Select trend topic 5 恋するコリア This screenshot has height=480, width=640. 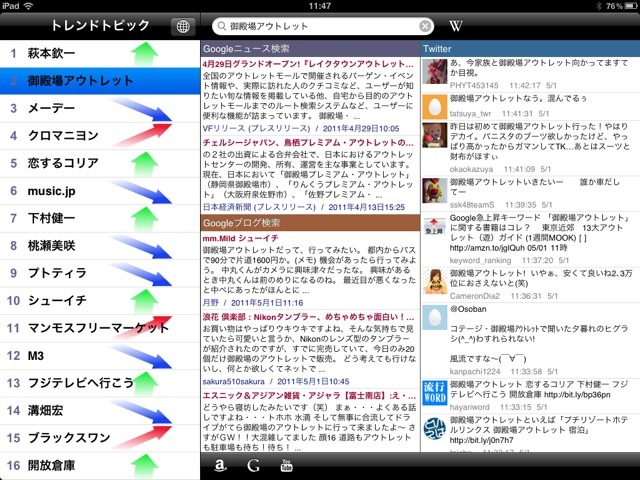tap(100, 163)
